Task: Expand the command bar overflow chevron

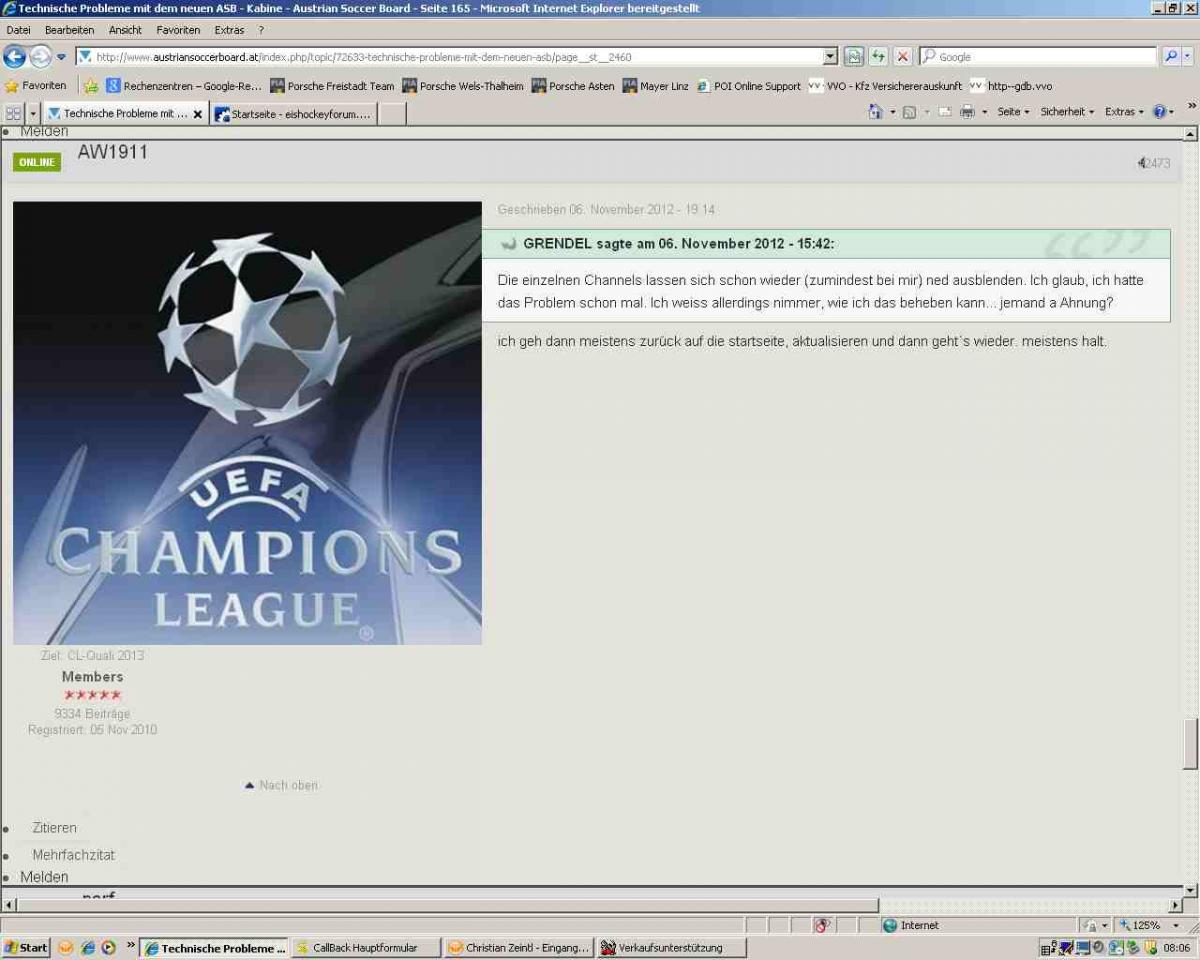Action: [1191, 106]
